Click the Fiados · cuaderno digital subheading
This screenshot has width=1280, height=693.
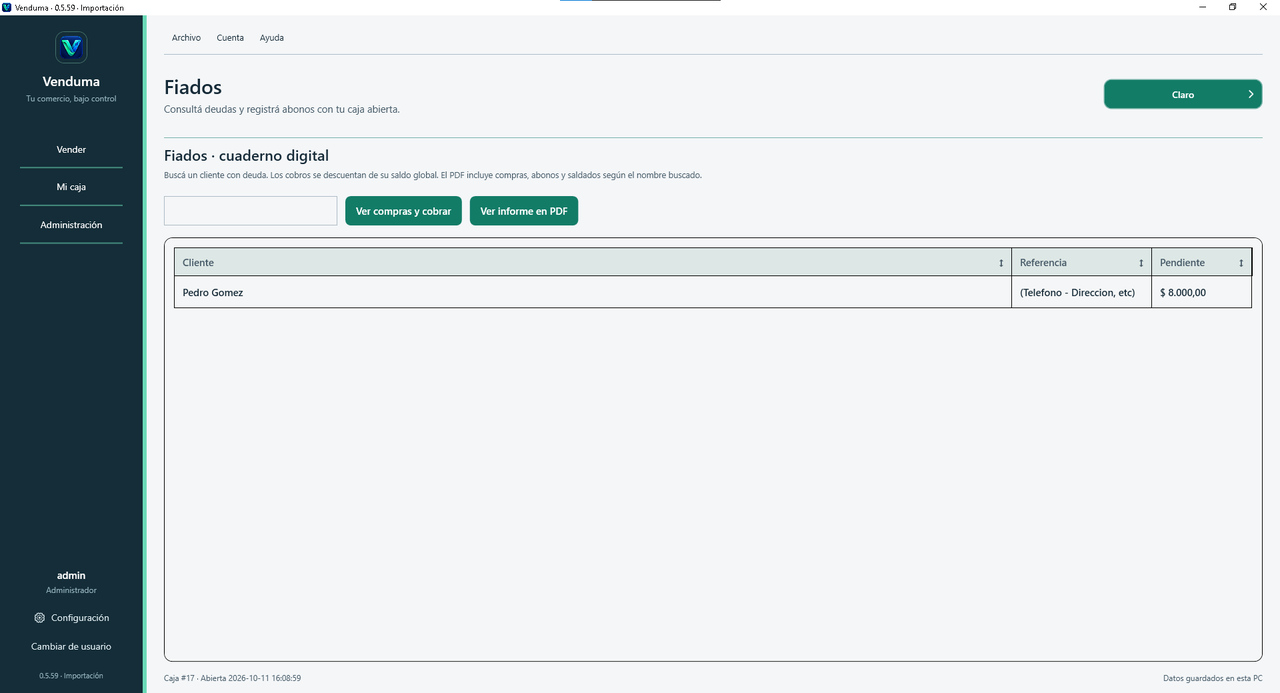246,156
